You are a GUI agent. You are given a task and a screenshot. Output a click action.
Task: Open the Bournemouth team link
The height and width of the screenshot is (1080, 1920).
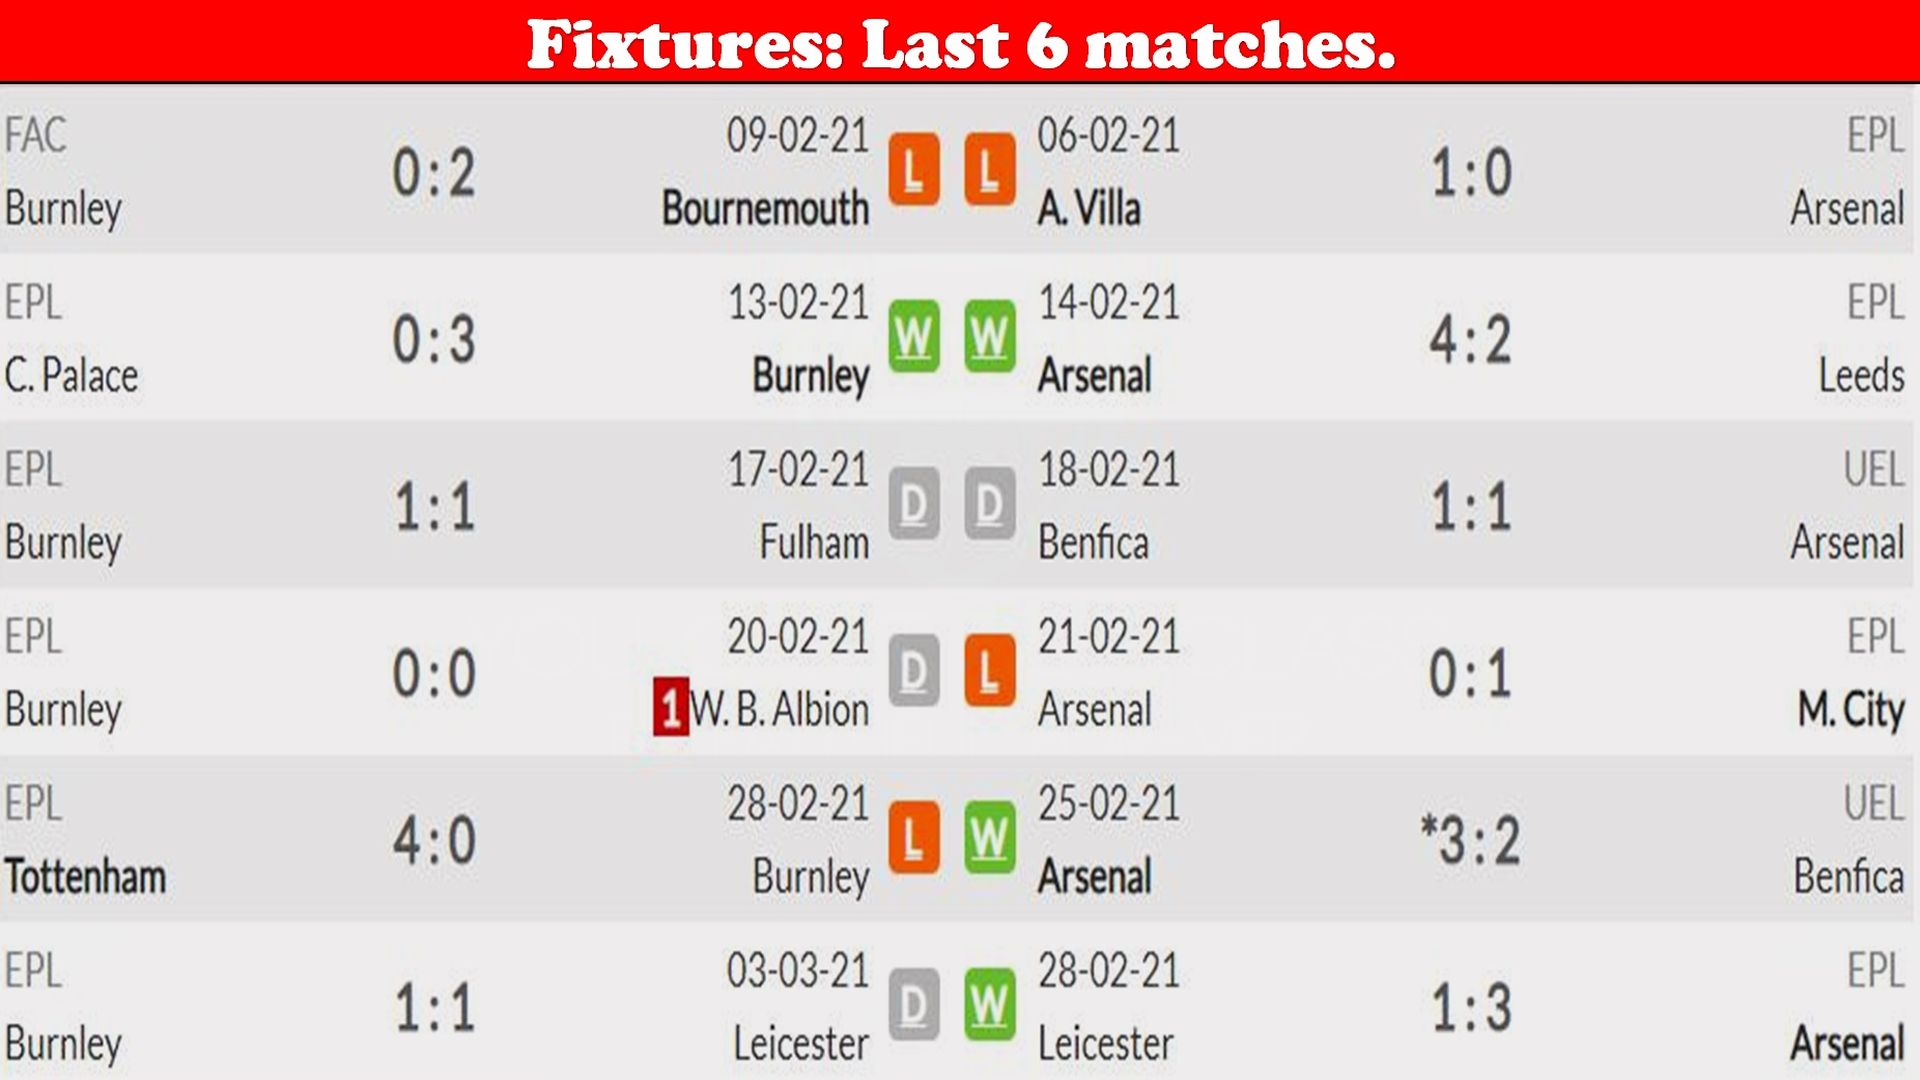pyautogui.click(x=765, y=208)
